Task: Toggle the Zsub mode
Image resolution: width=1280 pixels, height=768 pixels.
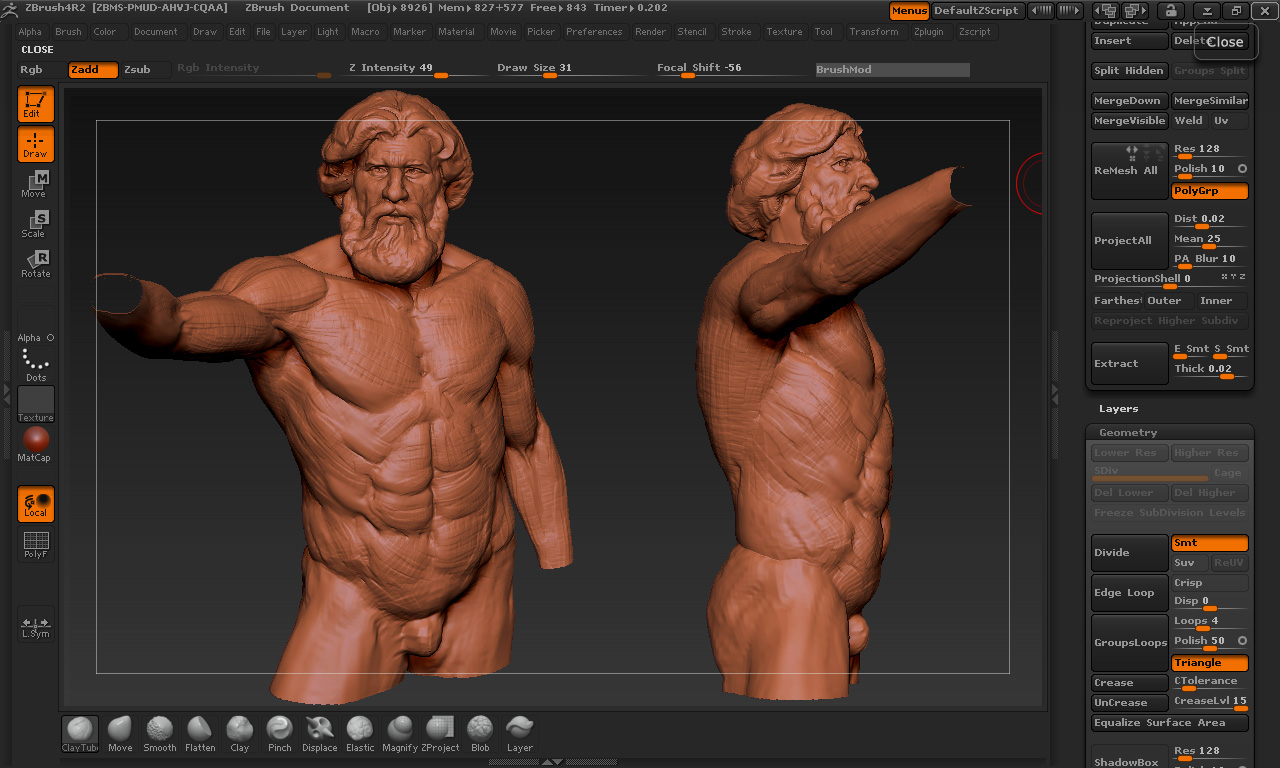Action: click(x=138, y=69)
